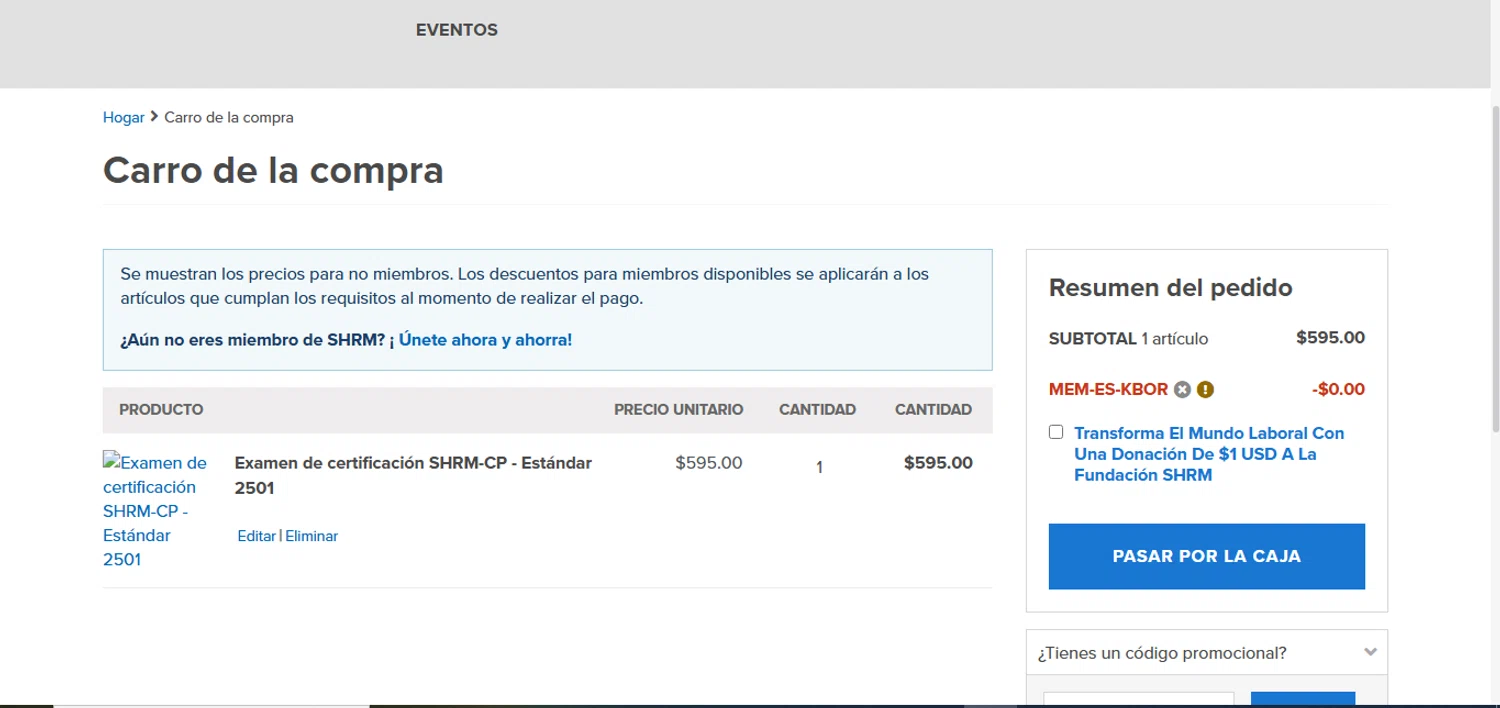The image size is (1500, 708).
Task: Open the SHRM Foundation donation link
Action: (x=1209, y=454)
